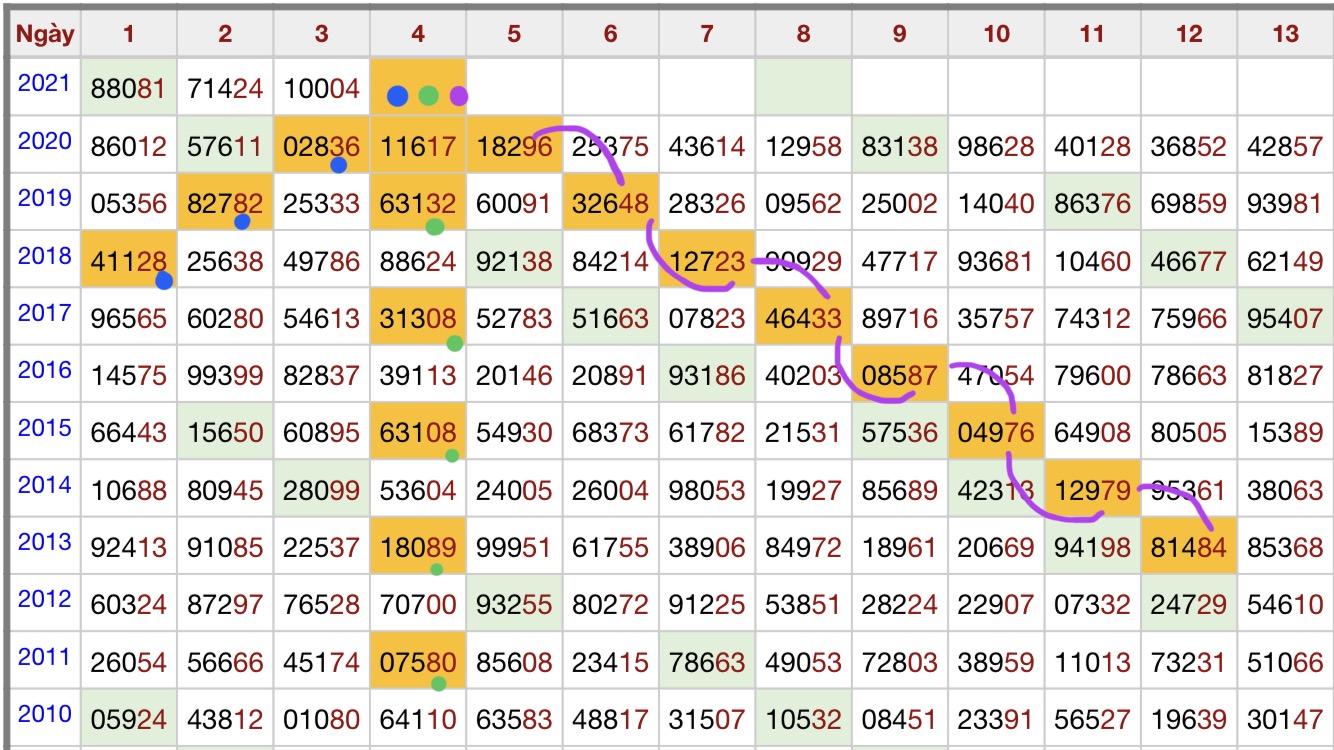
Task: Open the 2019 year link
Action: [45, 198]
